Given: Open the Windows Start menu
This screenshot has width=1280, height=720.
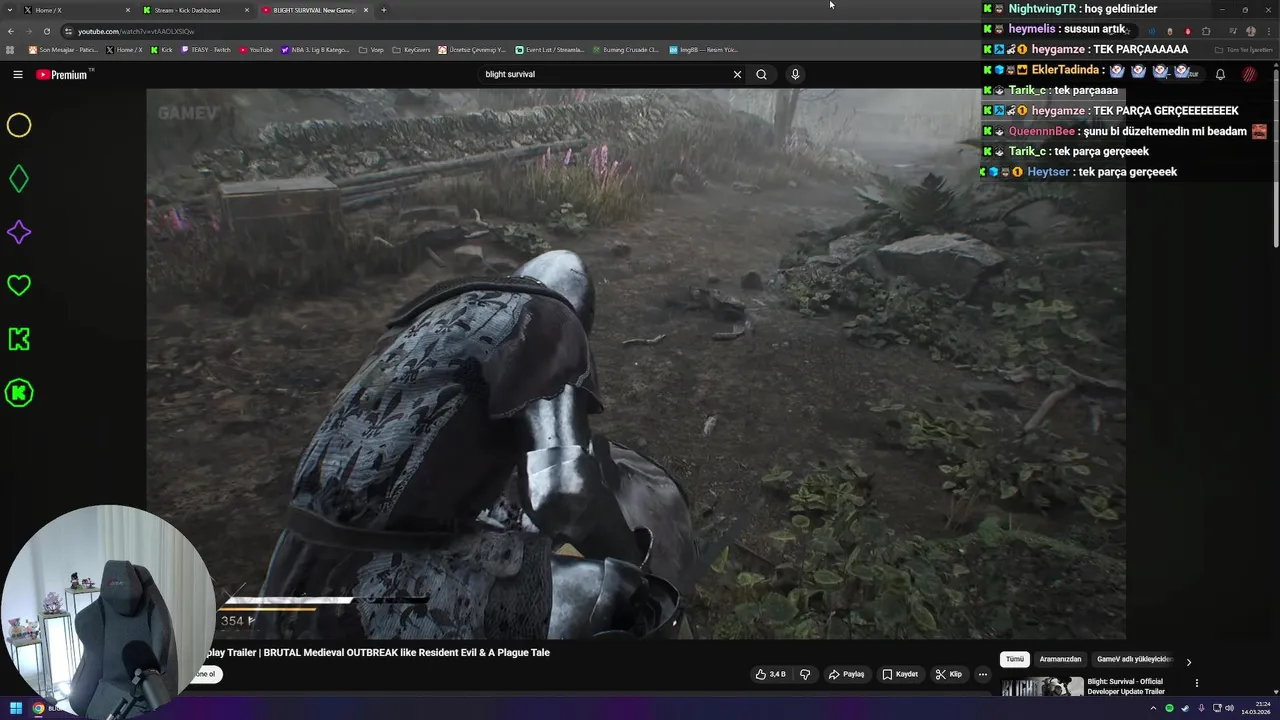Looking at the screenshot, I should click(15, 708).
